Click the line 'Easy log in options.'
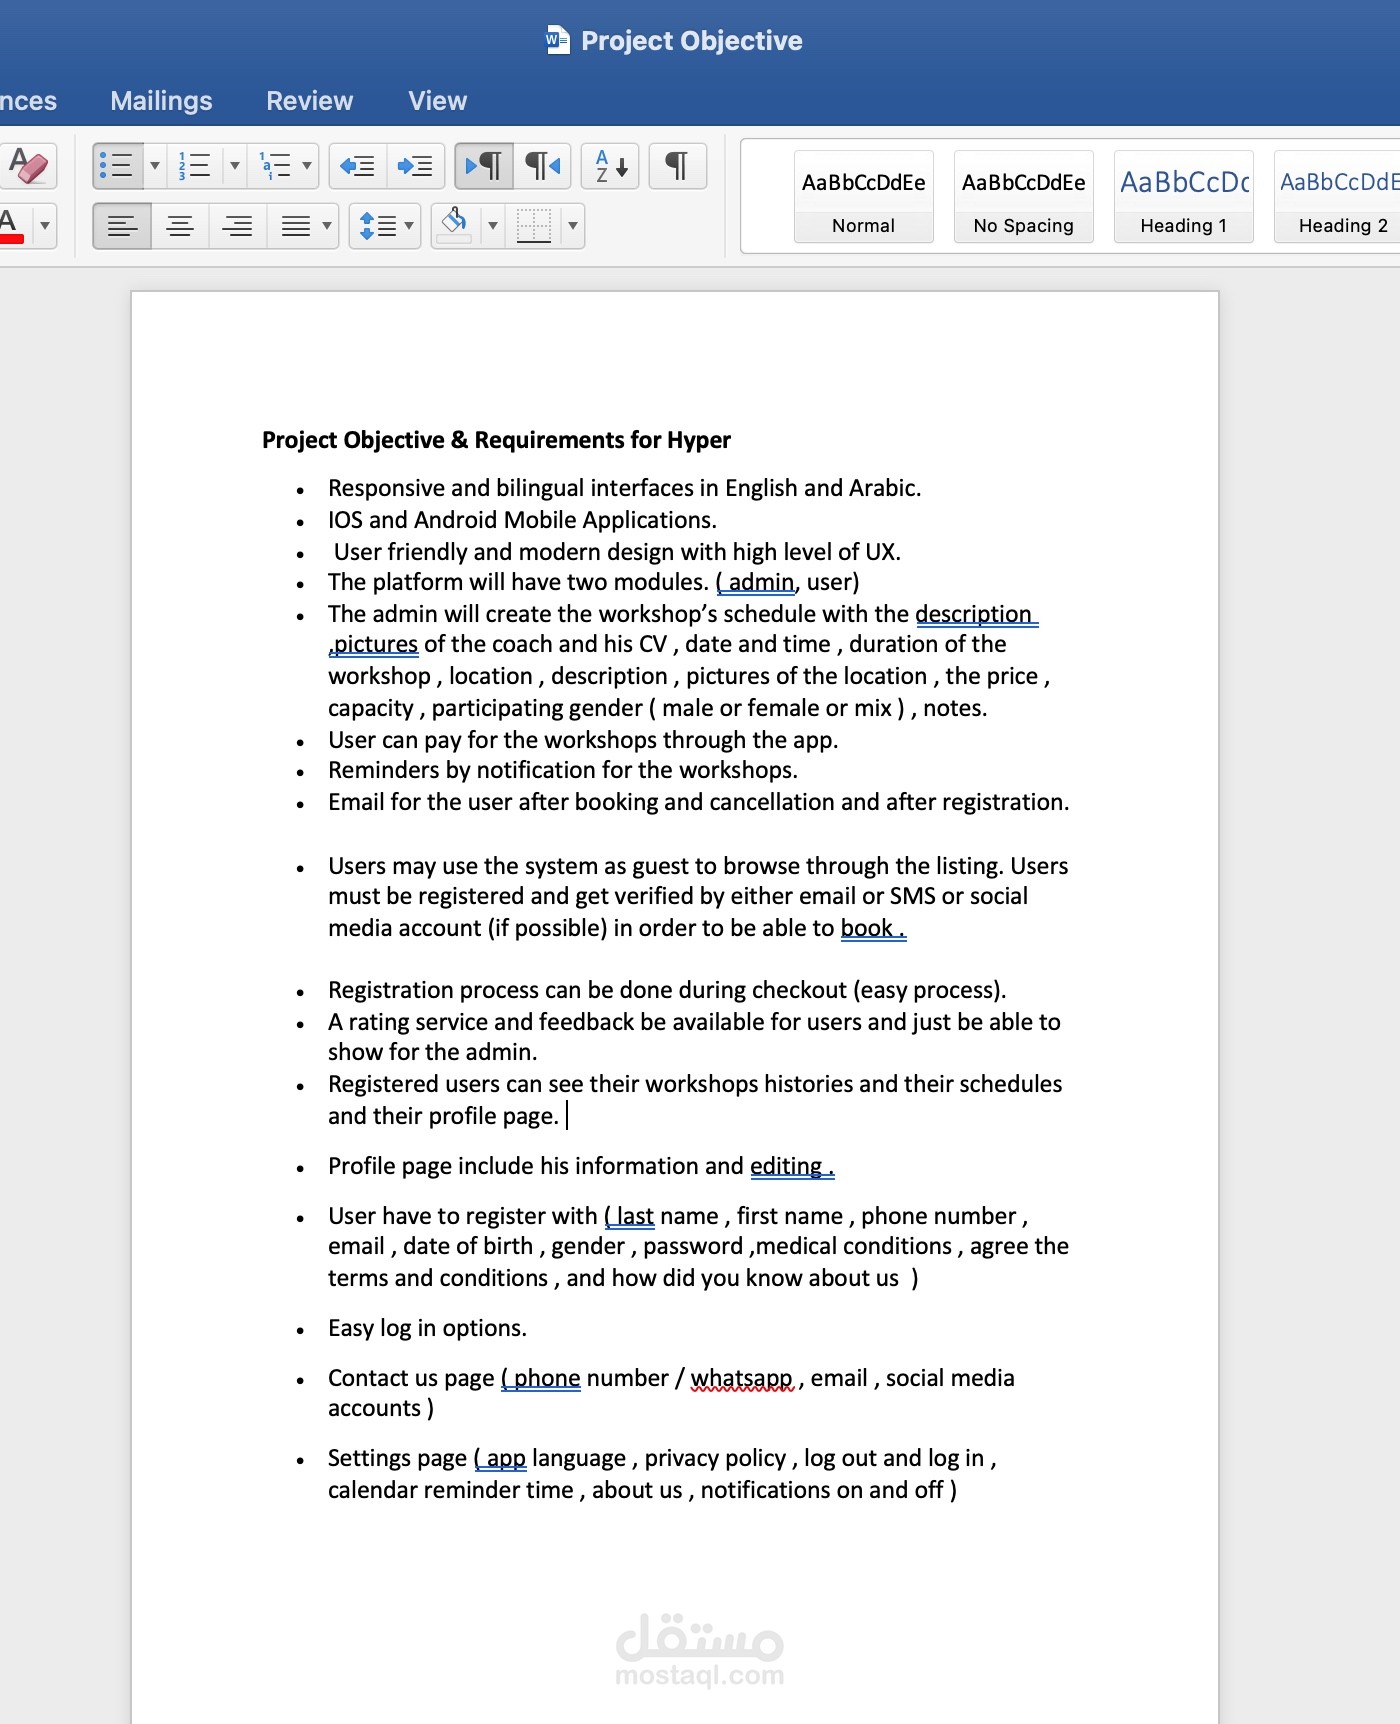This screenshot has width=1400, height=1724. (427, 1328)
